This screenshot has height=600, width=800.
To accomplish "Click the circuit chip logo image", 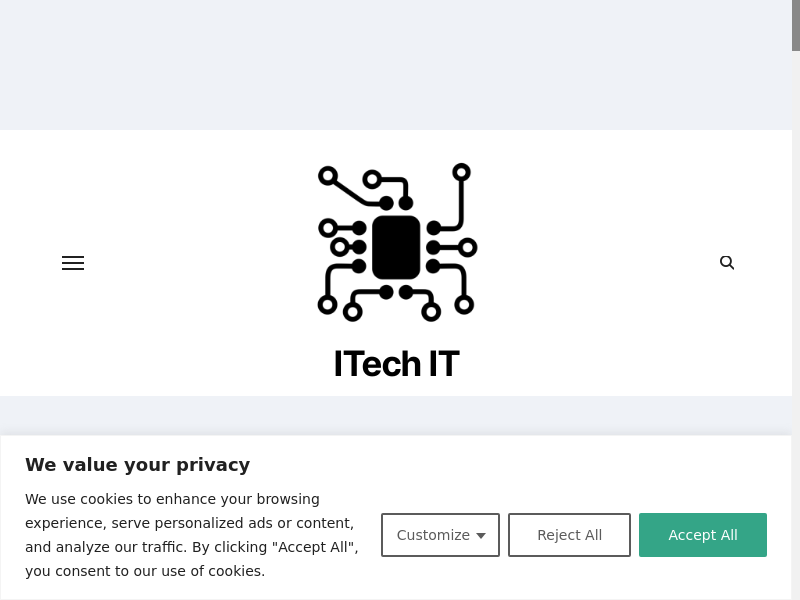I will coord(397,242).
